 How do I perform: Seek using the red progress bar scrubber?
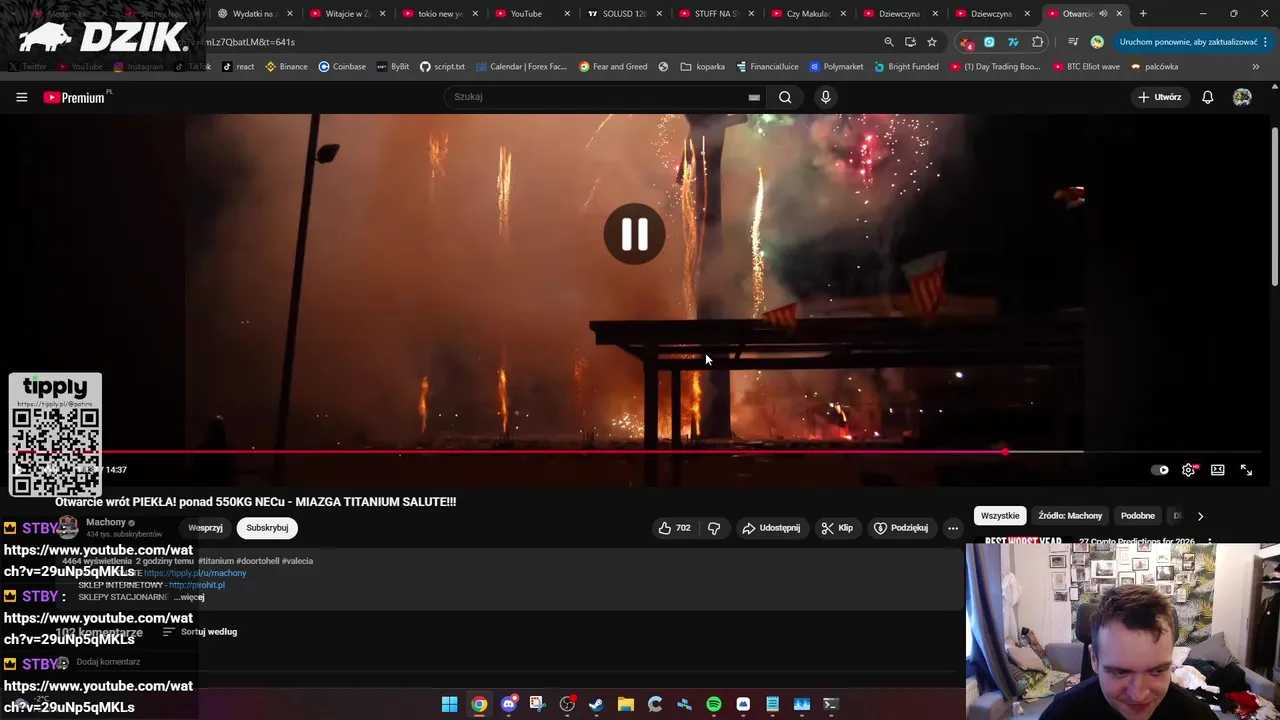pos(1005,452)
